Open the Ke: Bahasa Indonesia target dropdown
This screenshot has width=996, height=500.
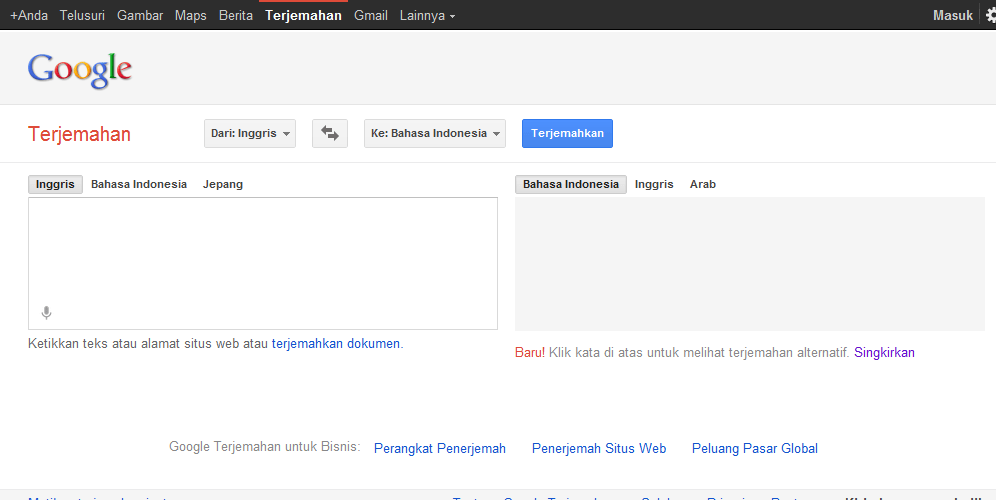[434, 133]
